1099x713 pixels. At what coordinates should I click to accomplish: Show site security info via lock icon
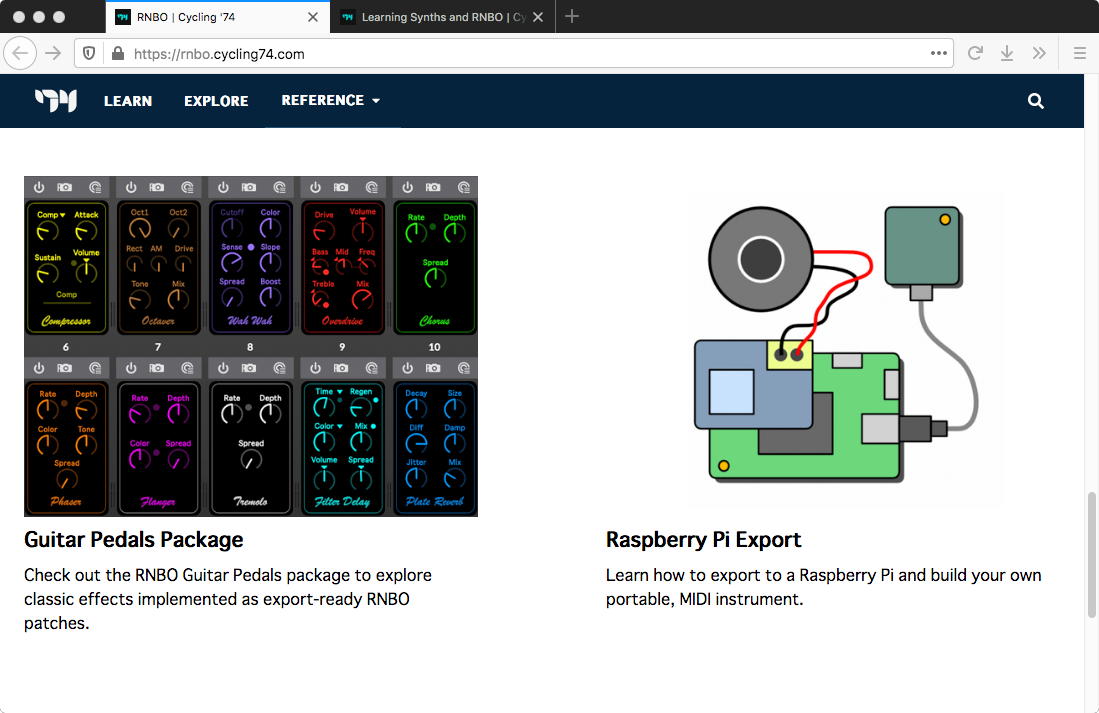coord(118,53)
